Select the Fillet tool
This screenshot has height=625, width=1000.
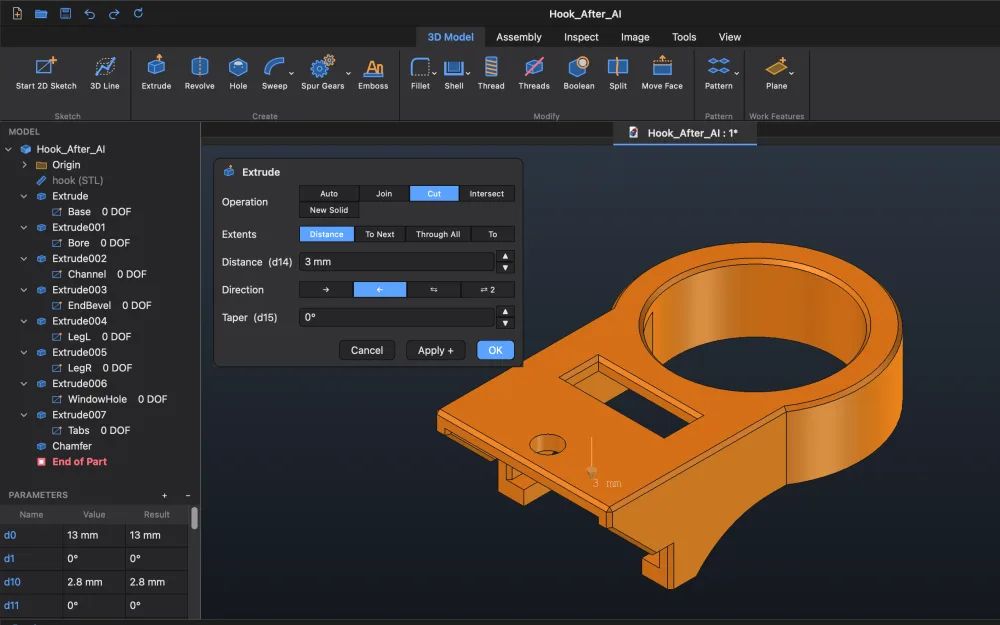point(420,73)
